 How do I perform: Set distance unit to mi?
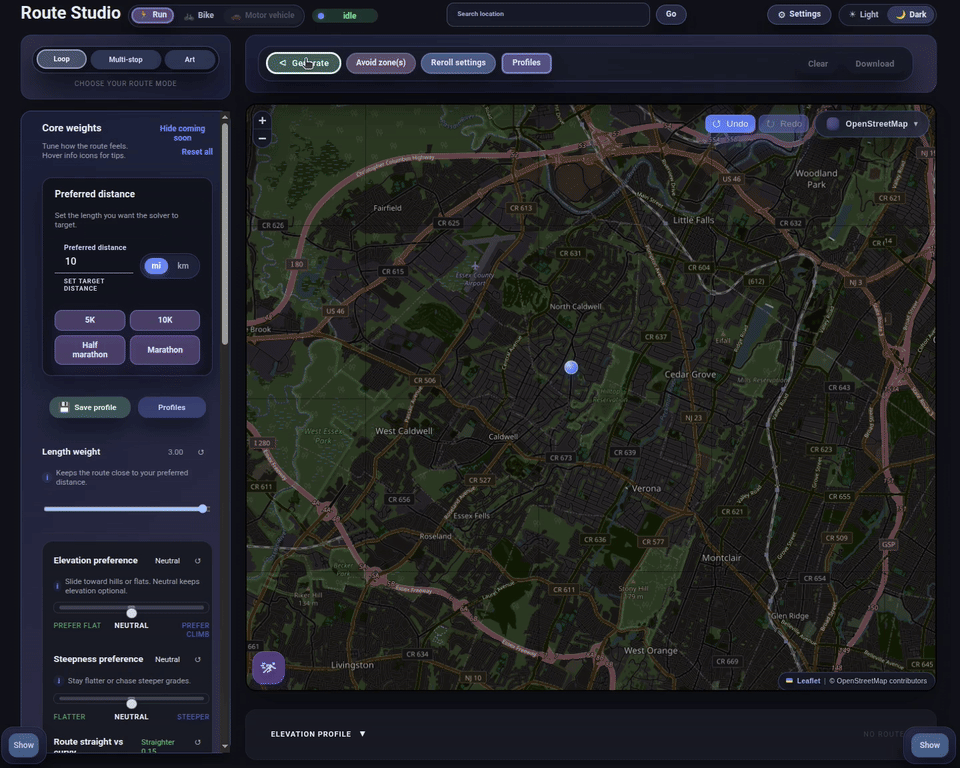click(156, 266)
